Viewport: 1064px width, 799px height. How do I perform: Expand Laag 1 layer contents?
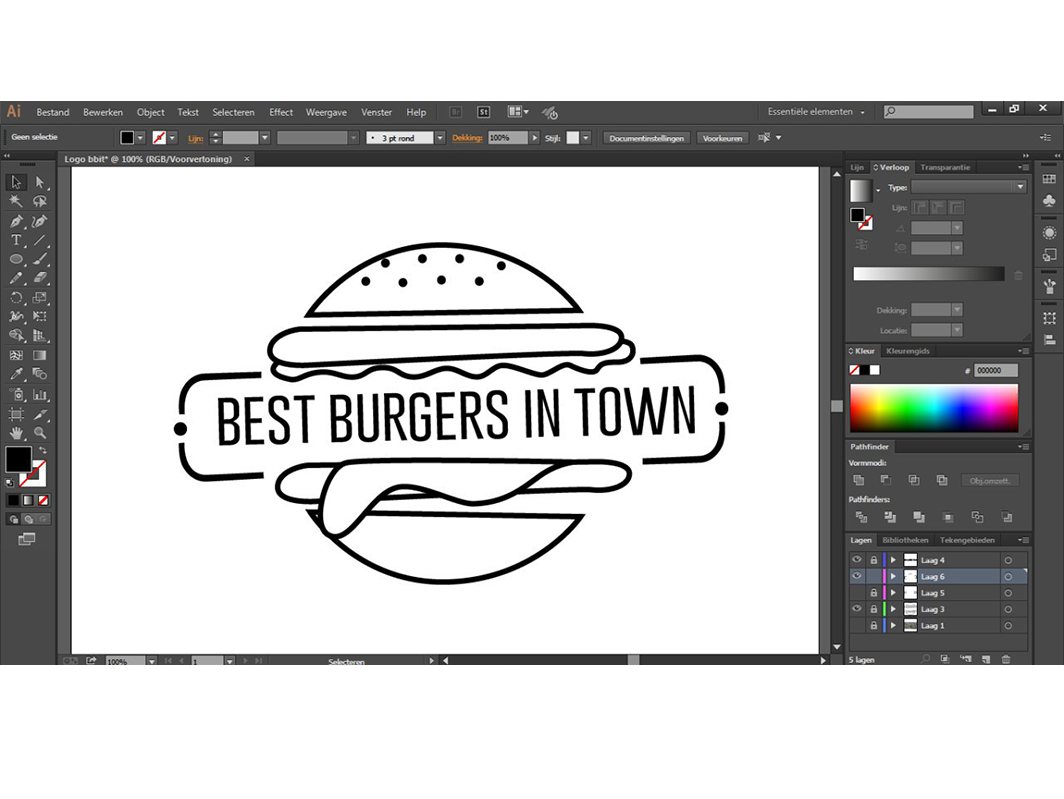pyautogui.click(x=894, y=625)
